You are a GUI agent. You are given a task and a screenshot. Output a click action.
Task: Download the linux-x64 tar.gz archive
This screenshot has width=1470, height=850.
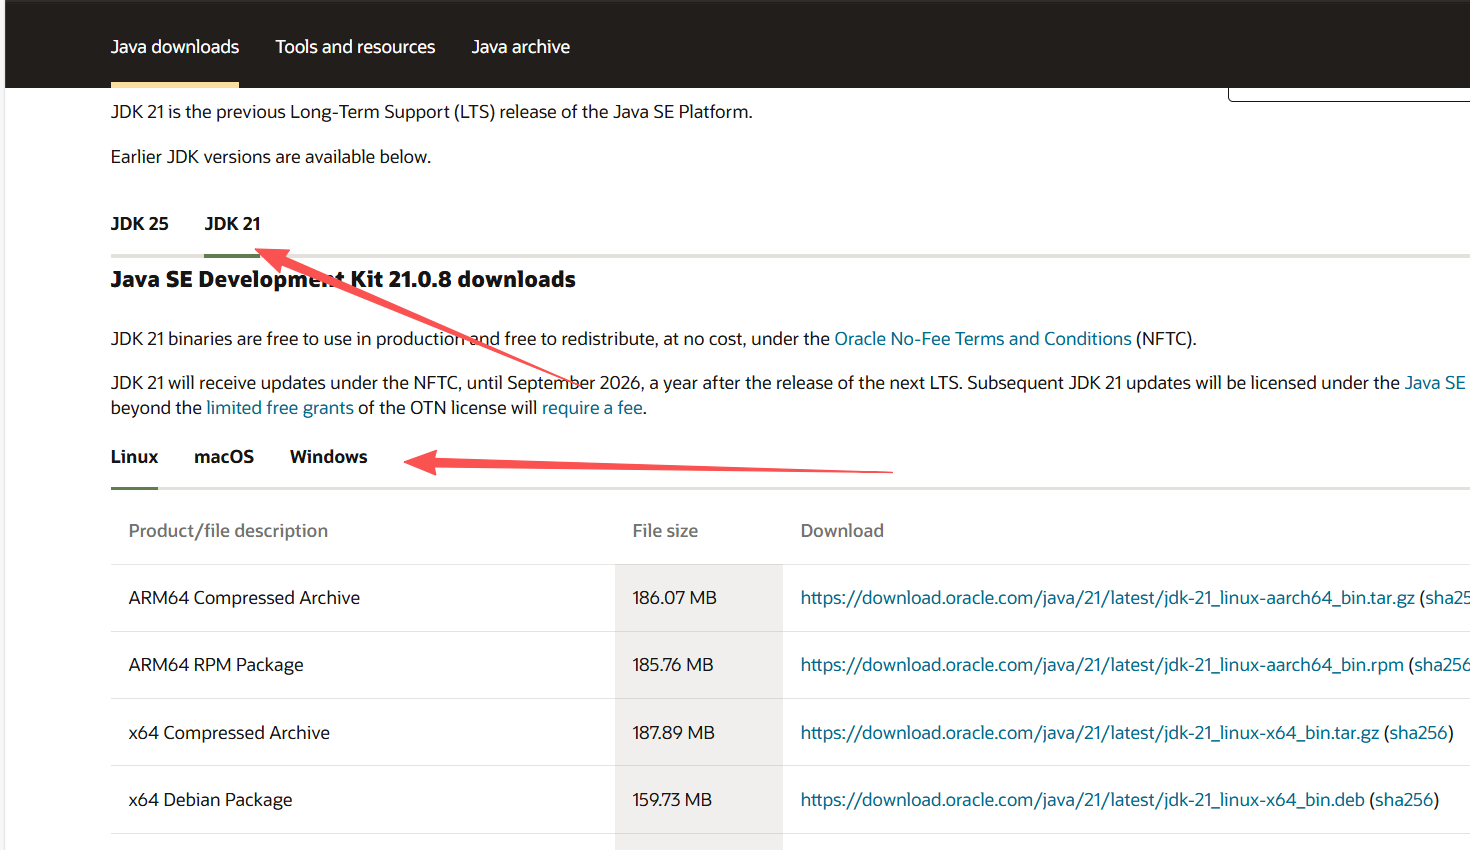[x=1089, y=733]
